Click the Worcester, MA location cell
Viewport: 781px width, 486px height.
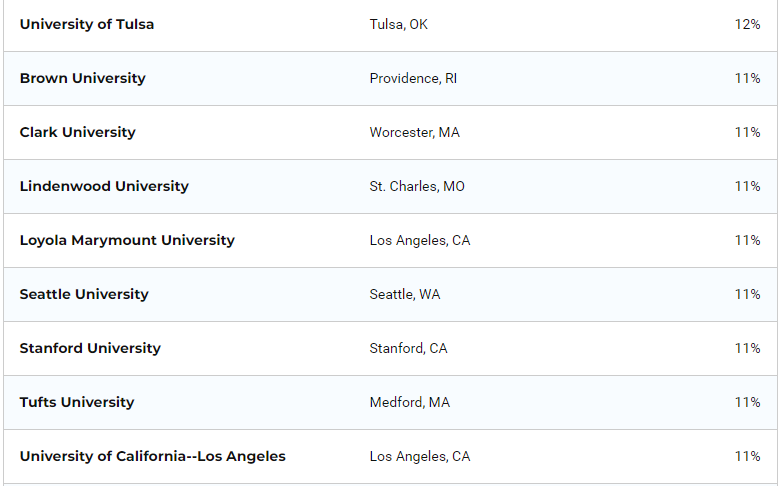click(414, 132)
